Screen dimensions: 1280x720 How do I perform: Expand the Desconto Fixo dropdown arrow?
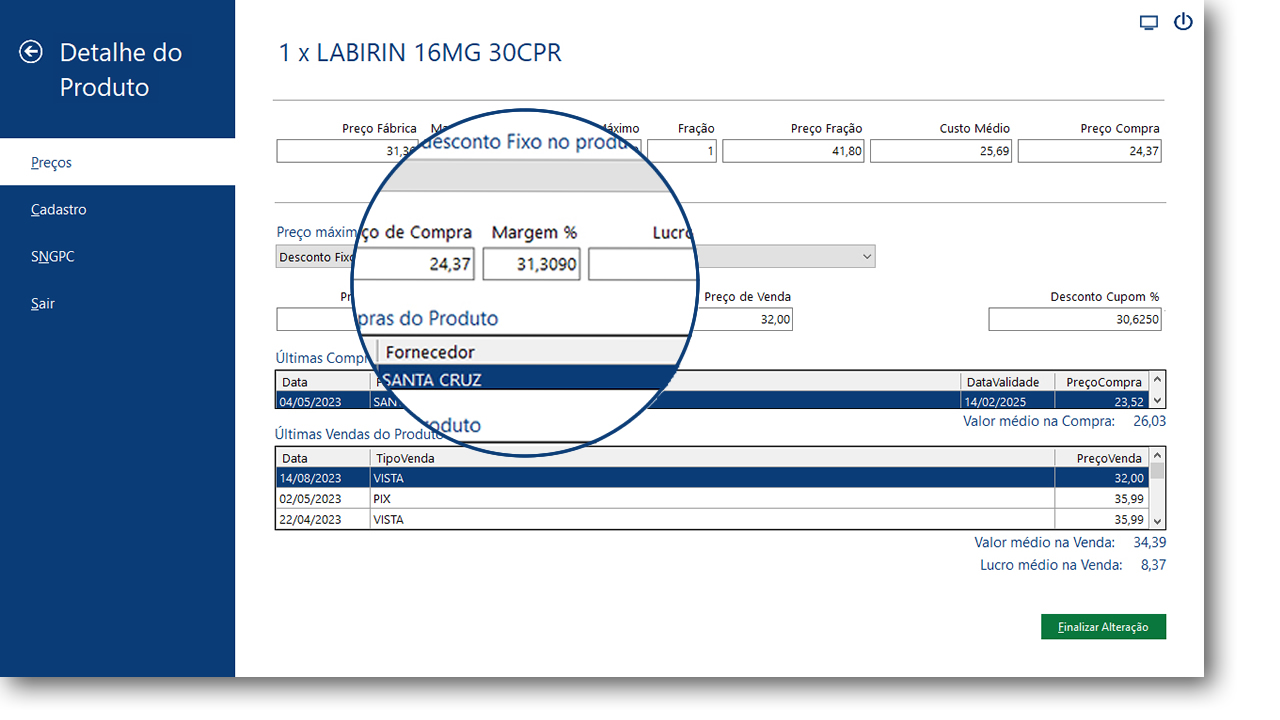point(865,257)
